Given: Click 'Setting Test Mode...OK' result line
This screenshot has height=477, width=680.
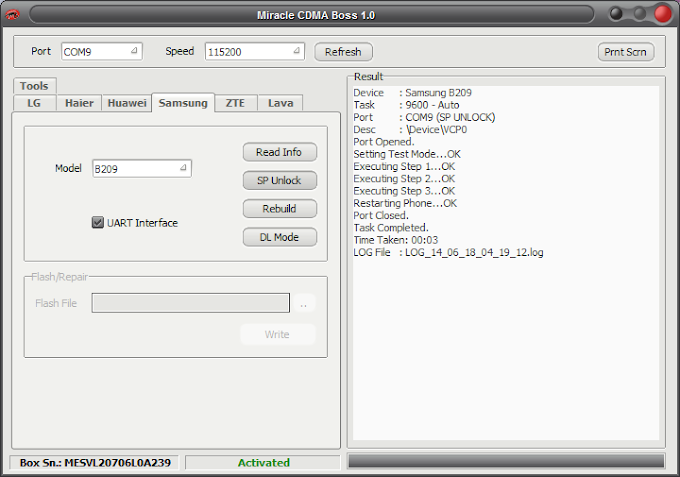Looking at the screenshot, I should [x=407, y=154].
